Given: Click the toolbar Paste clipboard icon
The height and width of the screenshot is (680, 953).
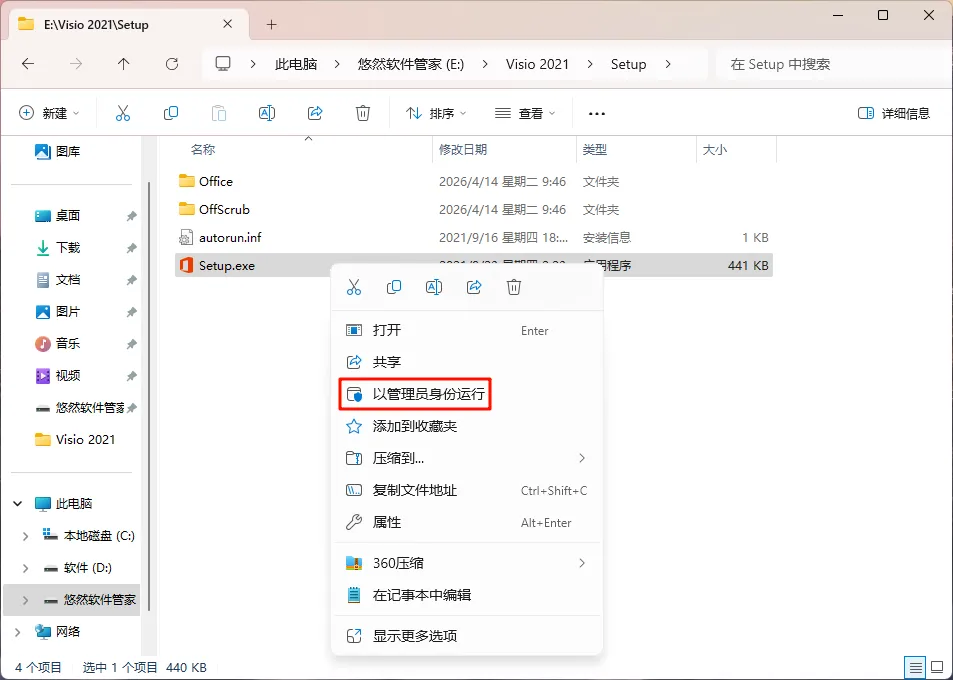Looking at the screenshot, I should pos(219,113).
